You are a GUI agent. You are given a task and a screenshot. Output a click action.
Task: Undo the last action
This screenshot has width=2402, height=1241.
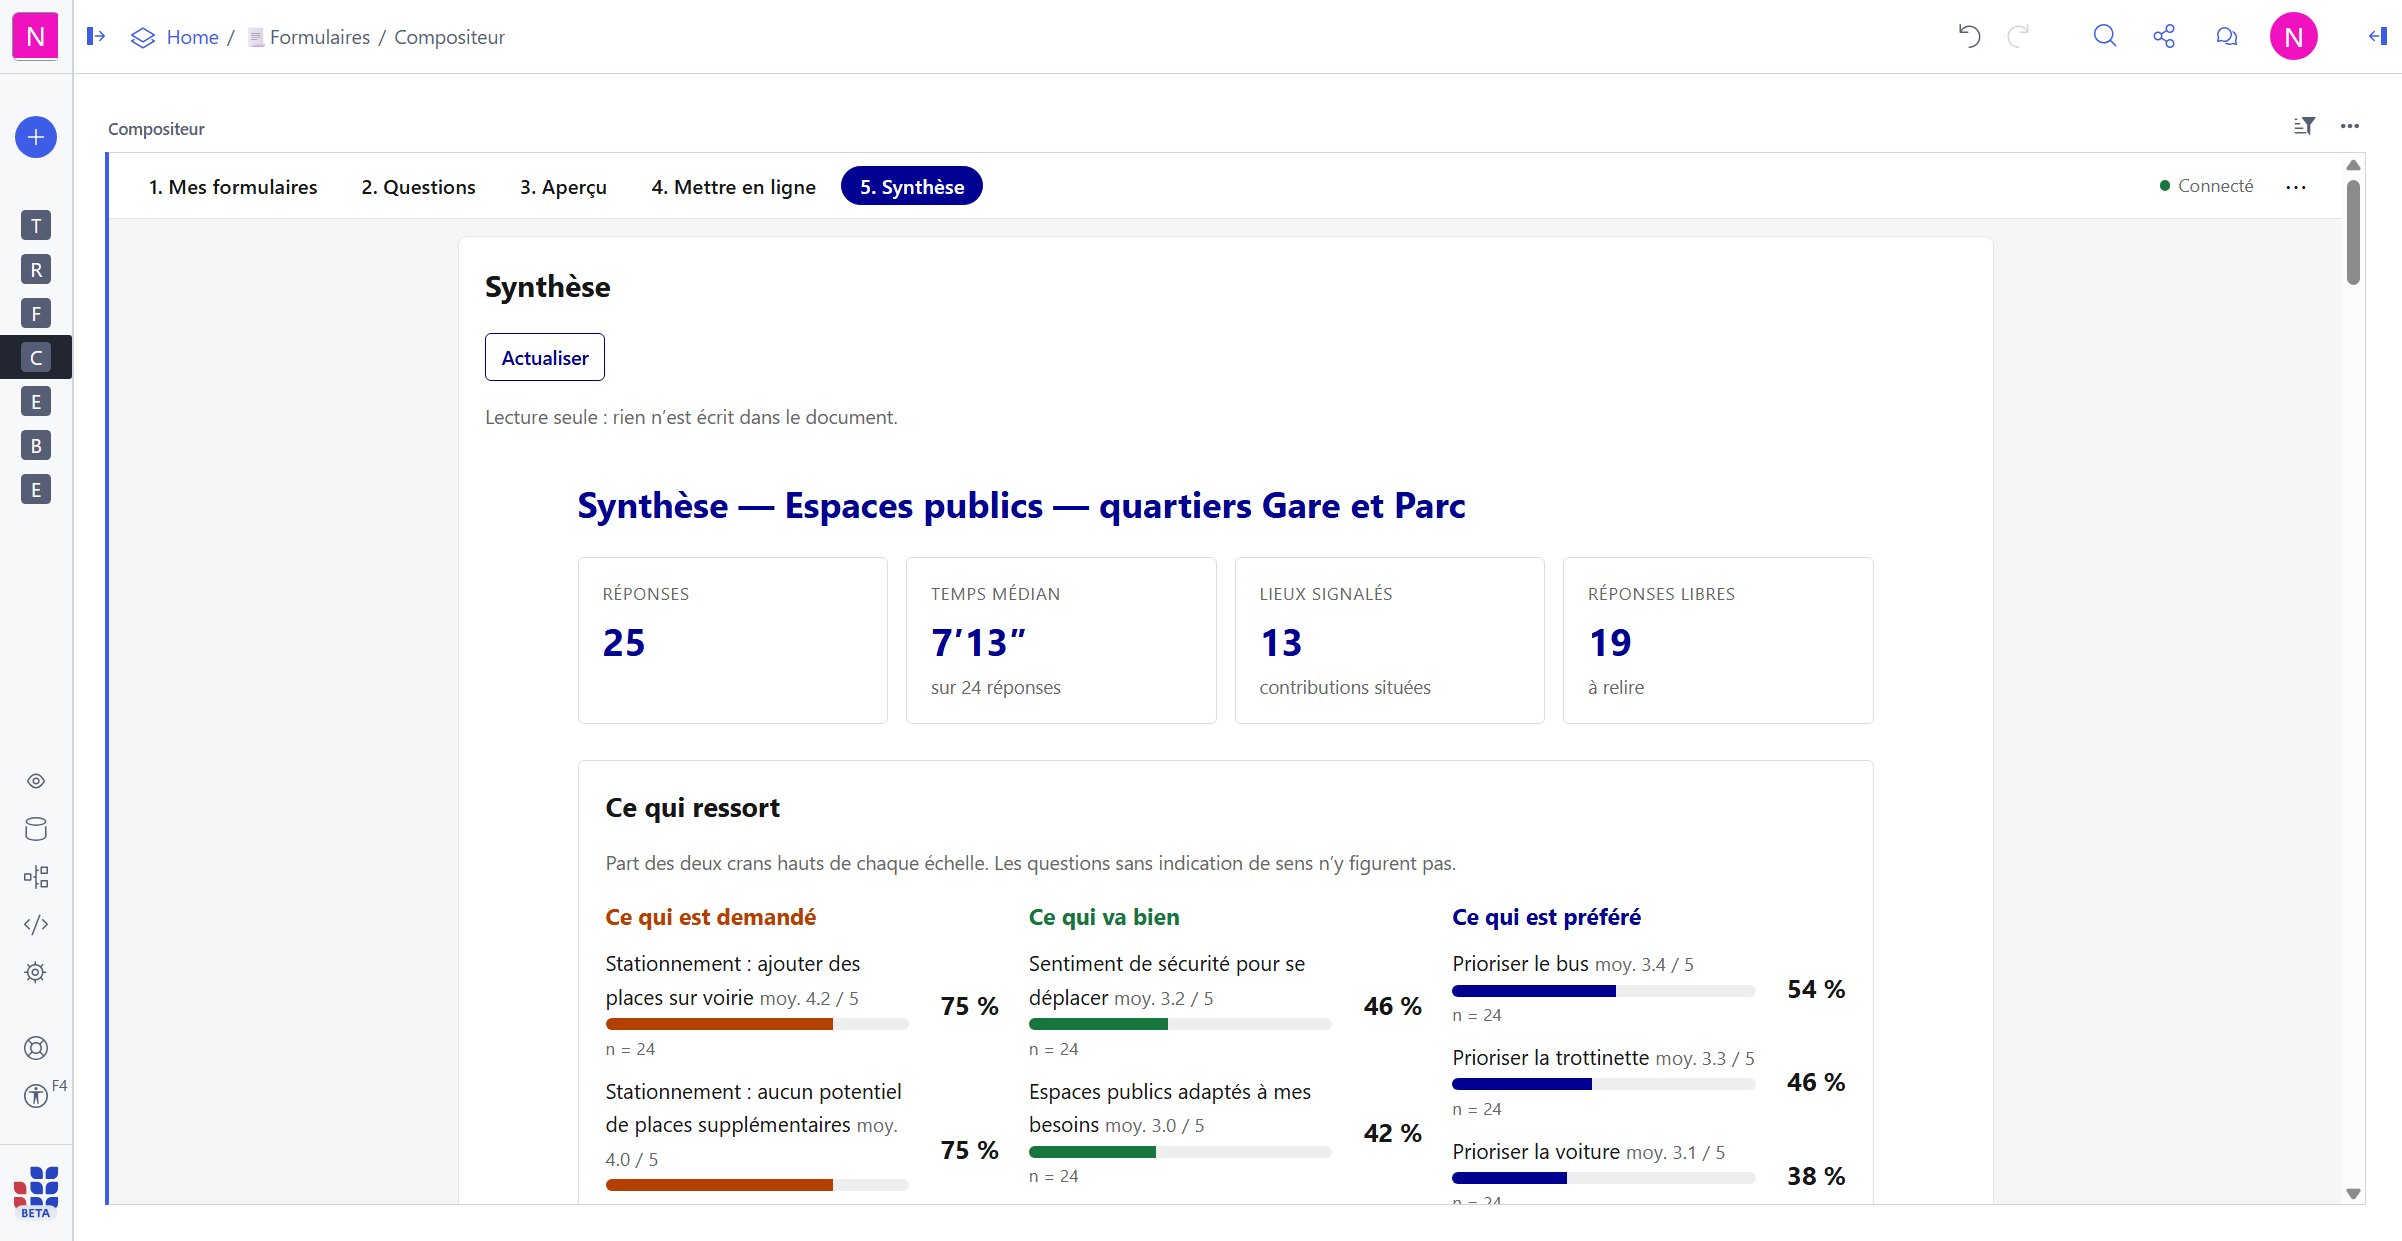[x=1969, y=37]
